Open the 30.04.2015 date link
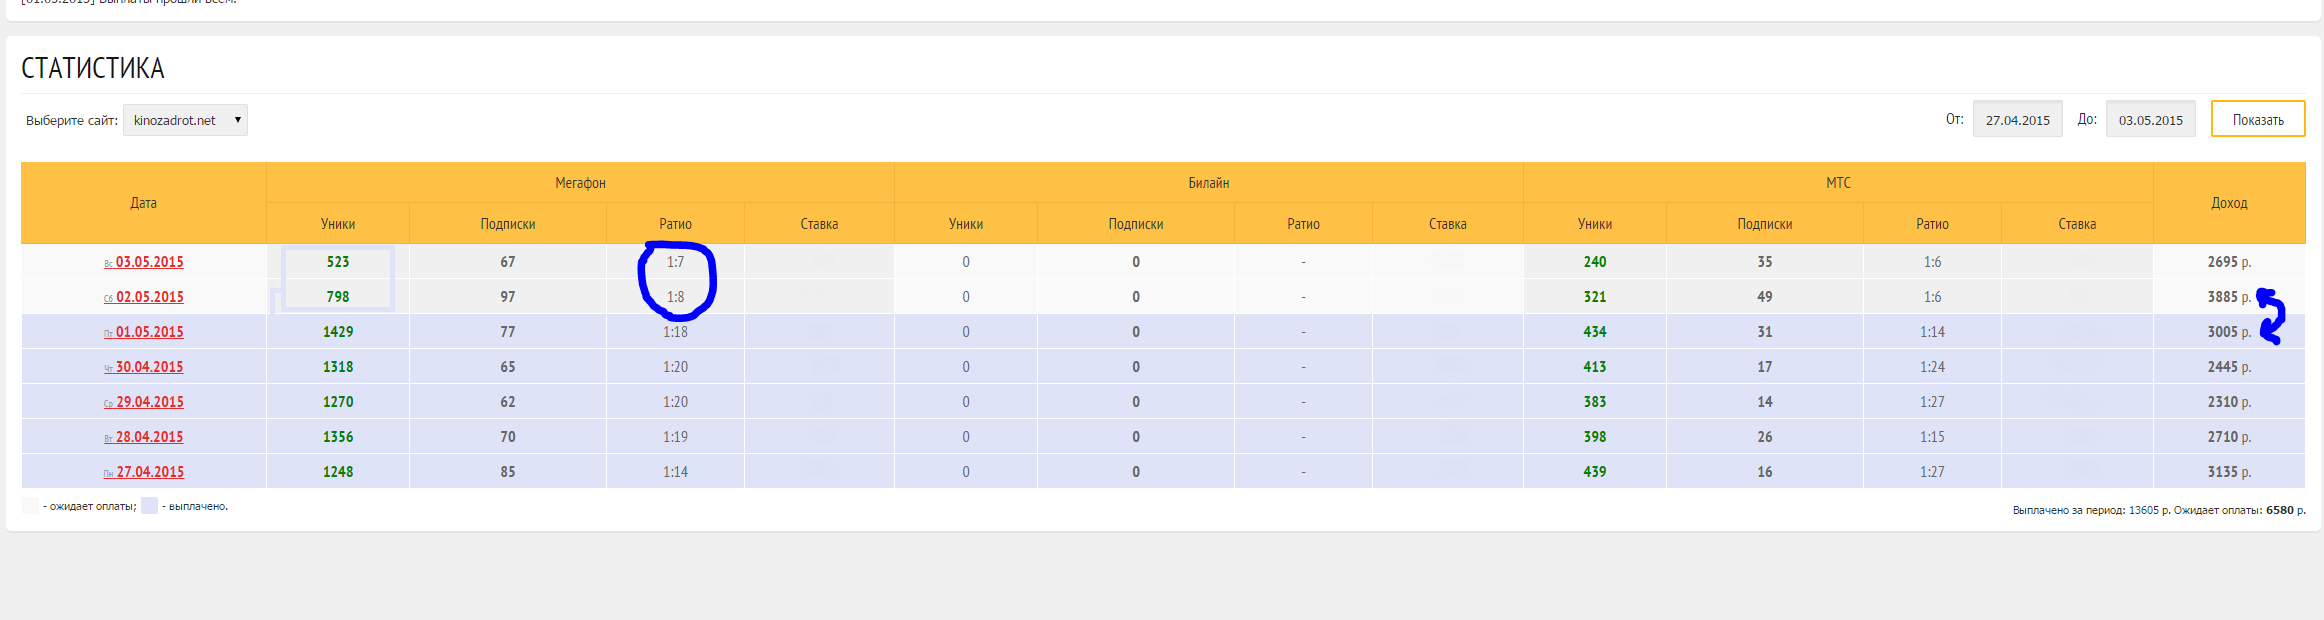The height and width of the screenshot is (620, 2324). coord(149,367)
